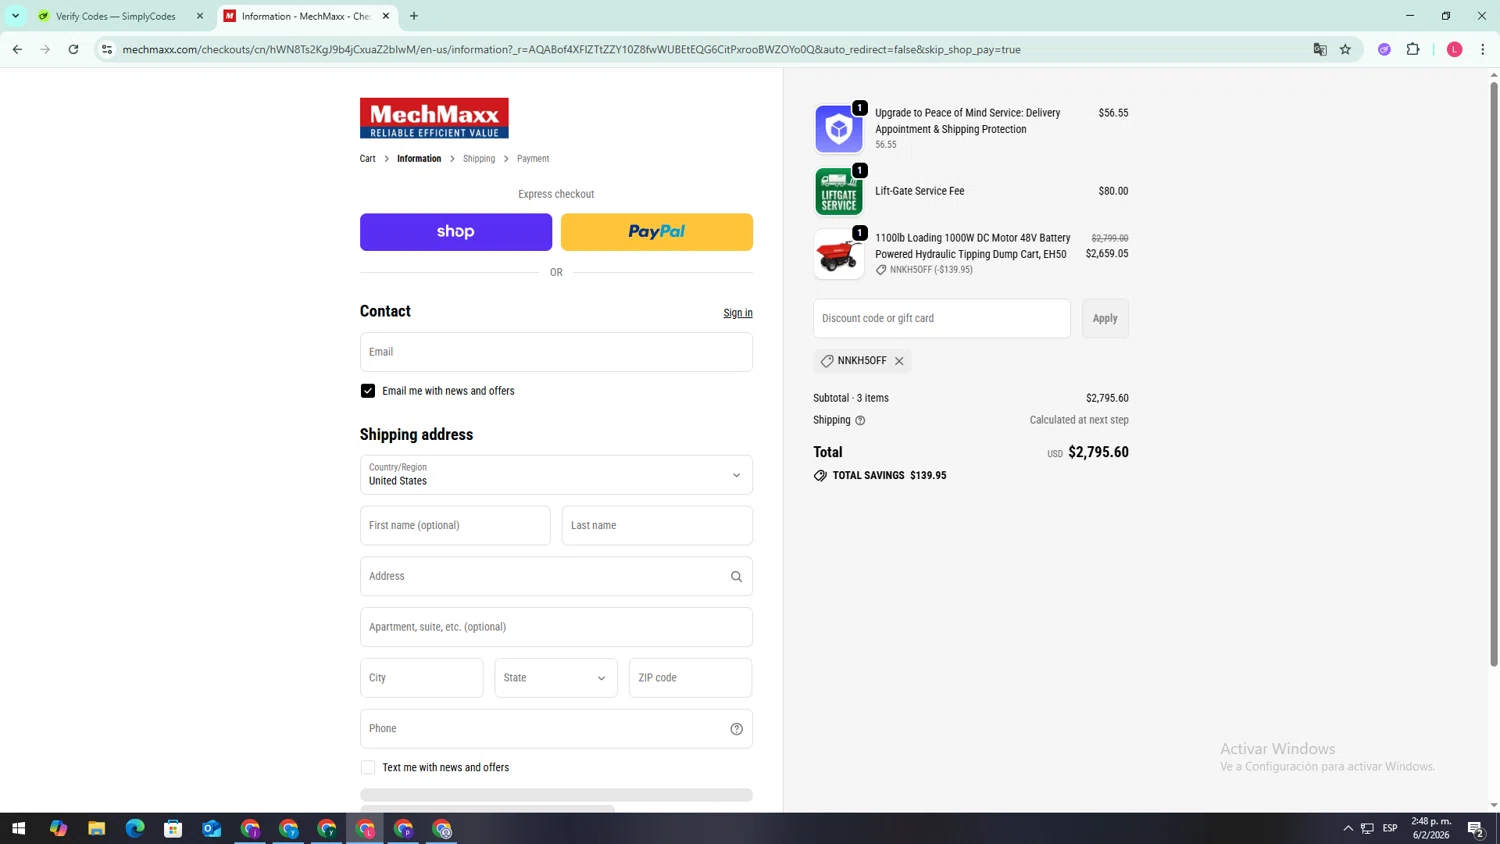Image resolution: width=1500 pixels, height=844 pixels.
Task: Click the Information breadcrumb
Action: coord(419,159)
